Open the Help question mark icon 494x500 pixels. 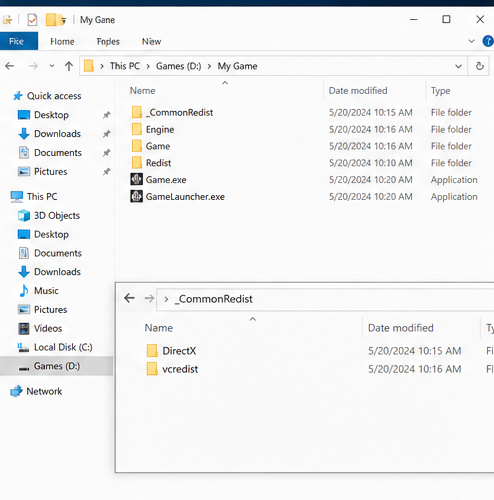pos(488,41)
